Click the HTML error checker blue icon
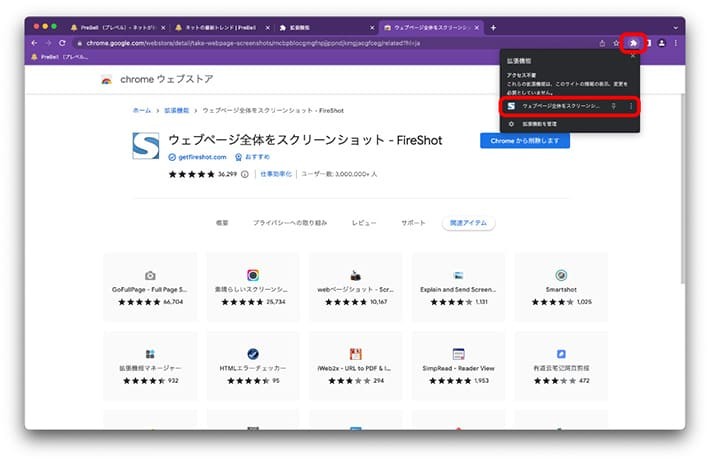 253,354
